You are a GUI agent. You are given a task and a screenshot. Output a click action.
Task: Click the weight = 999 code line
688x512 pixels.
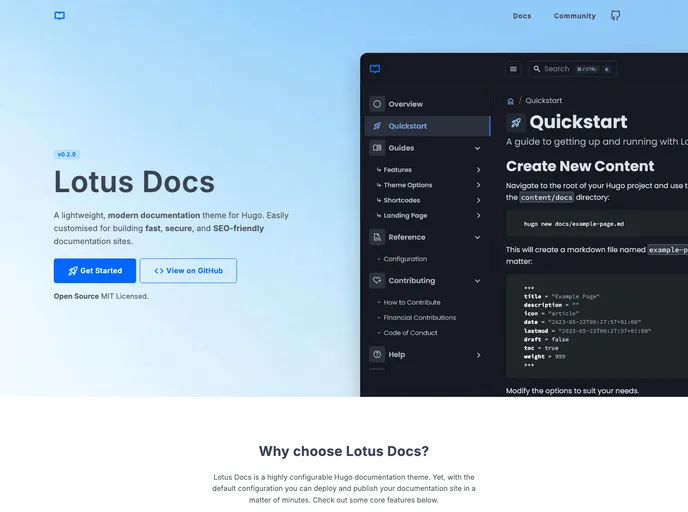point(544,357)
